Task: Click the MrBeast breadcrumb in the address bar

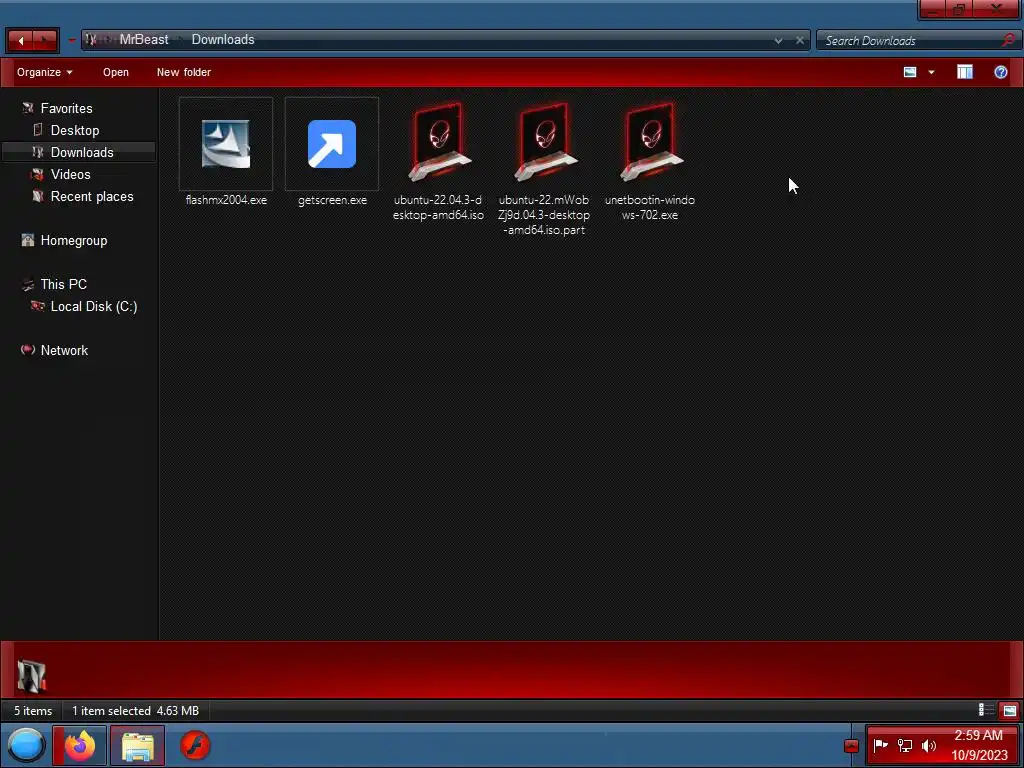Action: point(144,40)
